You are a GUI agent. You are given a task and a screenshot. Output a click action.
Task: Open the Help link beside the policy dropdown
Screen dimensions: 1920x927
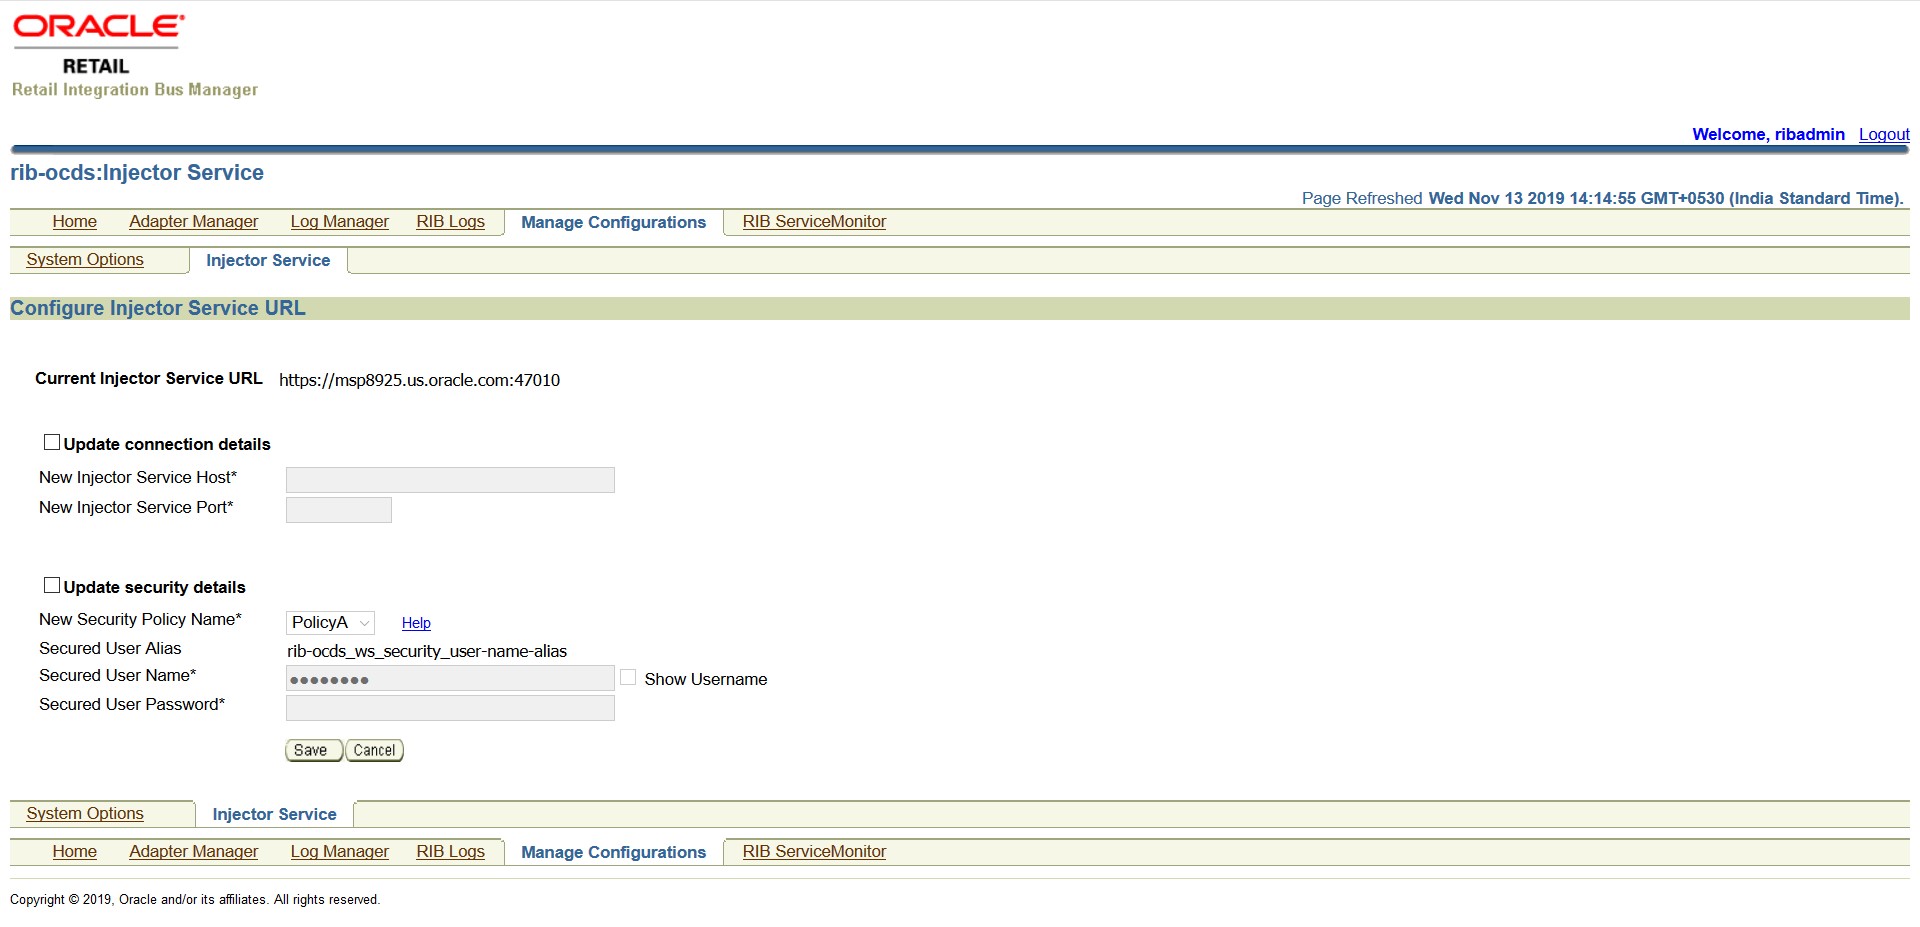pos(416,623)
